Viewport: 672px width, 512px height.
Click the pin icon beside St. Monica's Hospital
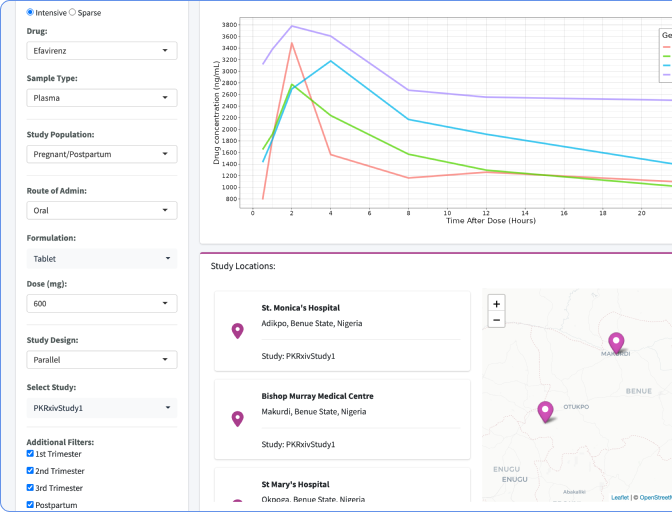237,331
